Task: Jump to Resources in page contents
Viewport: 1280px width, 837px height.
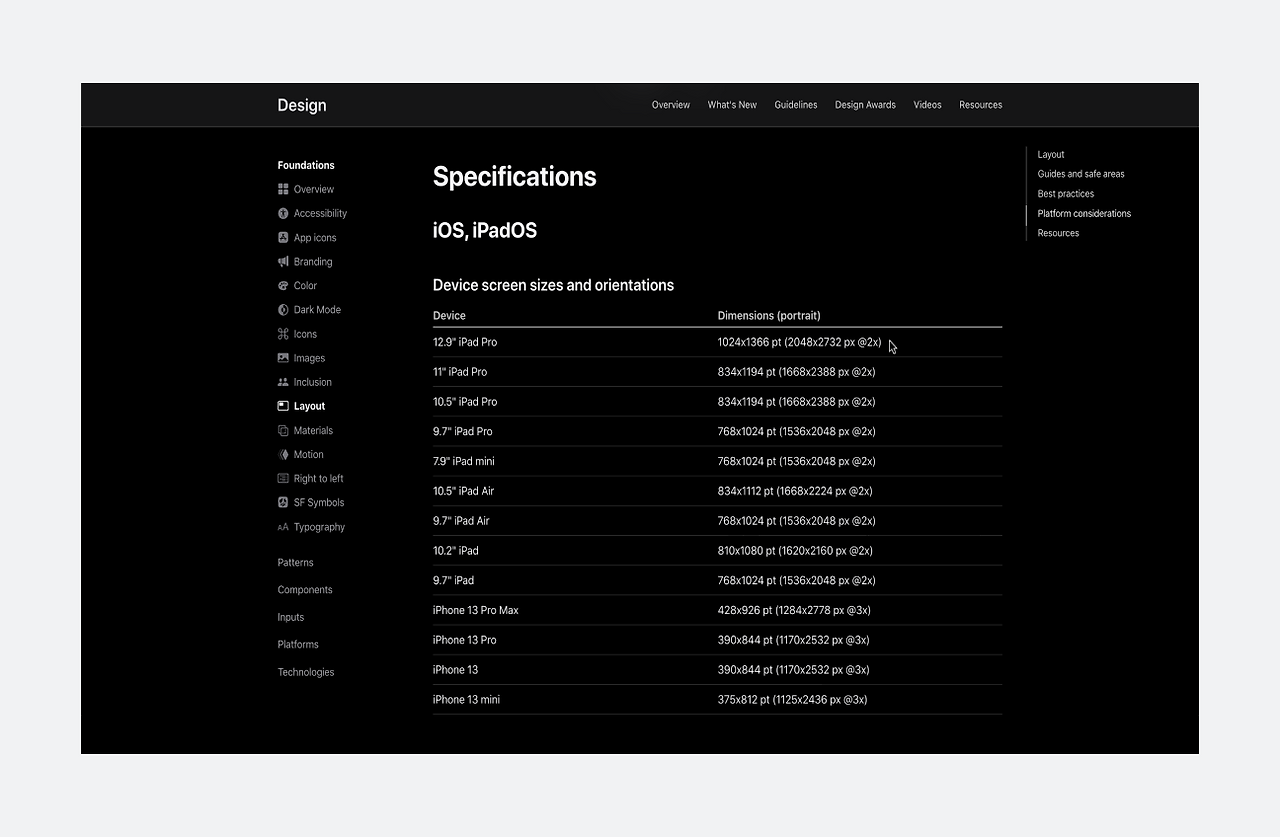Action: click(x=1058, y=233)
